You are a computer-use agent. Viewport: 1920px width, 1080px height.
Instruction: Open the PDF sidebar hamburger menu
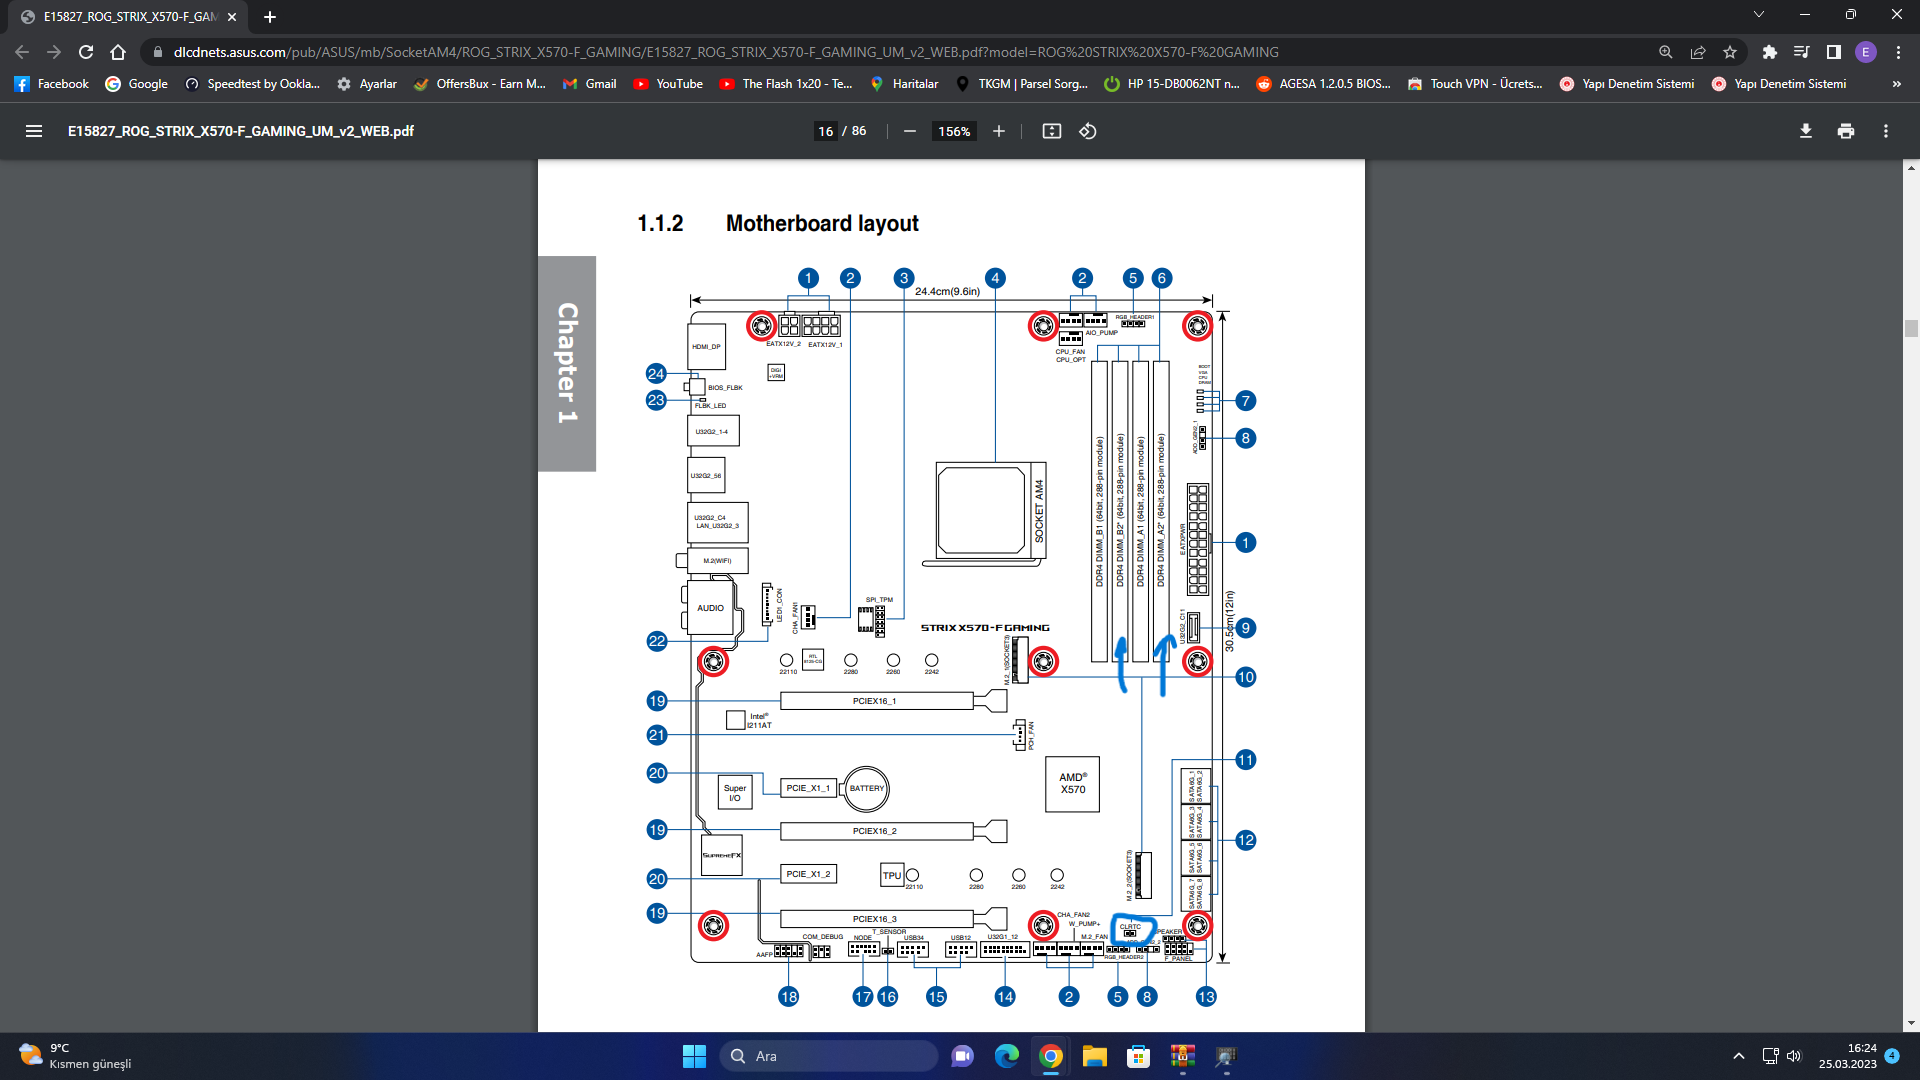click(33, 131)
